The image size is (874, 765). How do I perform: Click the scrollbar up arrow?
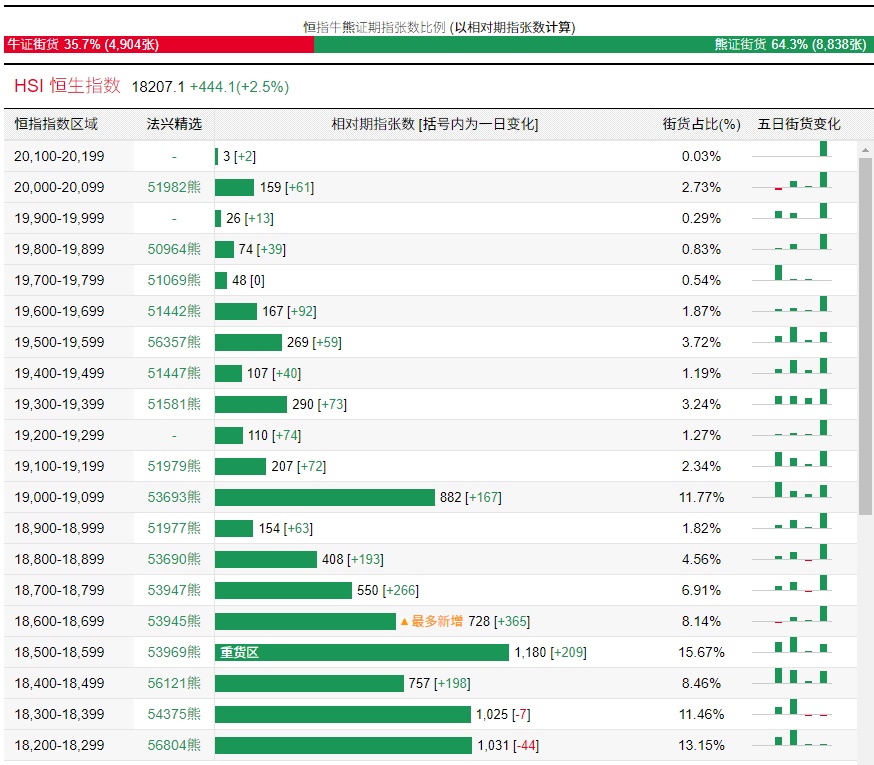(866, 150)
